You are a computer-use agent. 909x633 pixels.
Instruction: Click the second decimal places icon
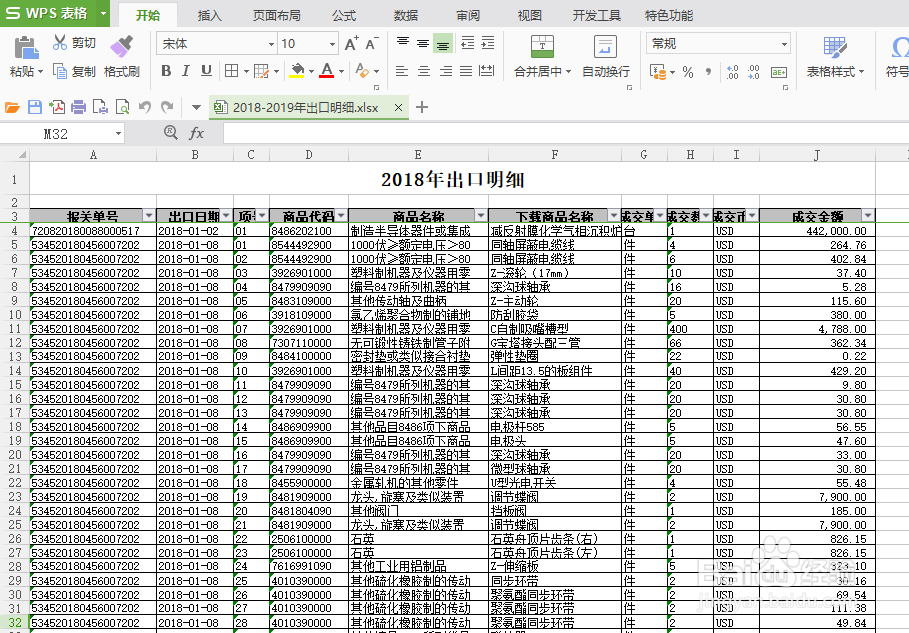pyautogui.click(x=754, y=72)
